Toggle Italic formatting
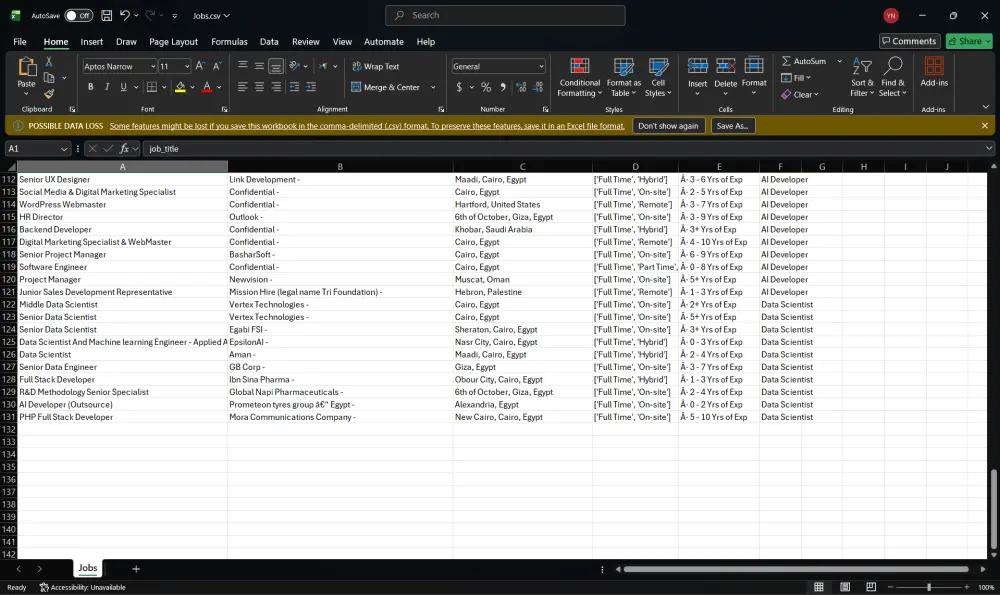 (x=107, y=87)
